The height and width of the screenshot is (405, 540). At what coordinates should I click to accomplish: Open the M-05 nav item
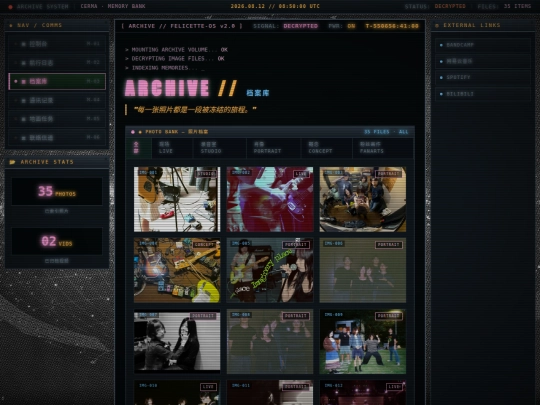[x=57, y=119]
